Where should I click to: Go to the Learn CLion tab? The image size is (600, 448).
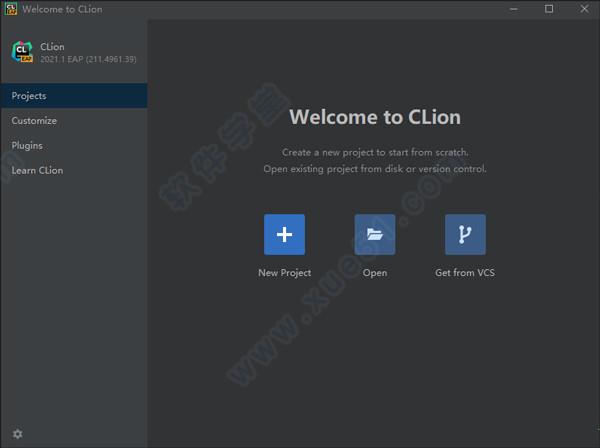(x=74, y=170)
